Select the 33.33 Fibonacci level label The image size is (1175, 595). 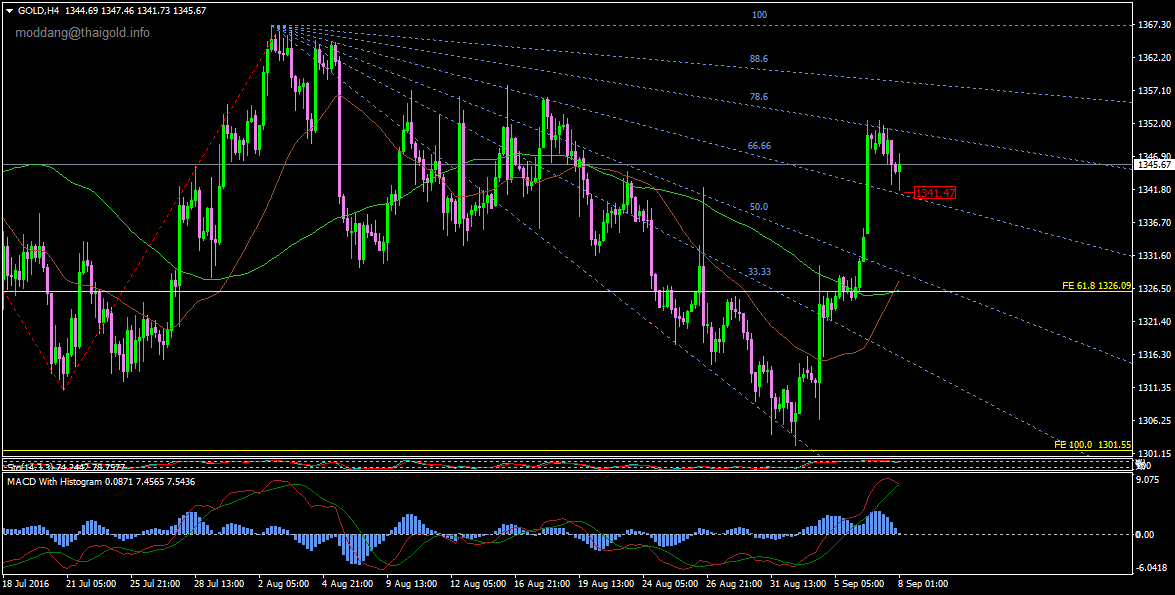(759, 272)
